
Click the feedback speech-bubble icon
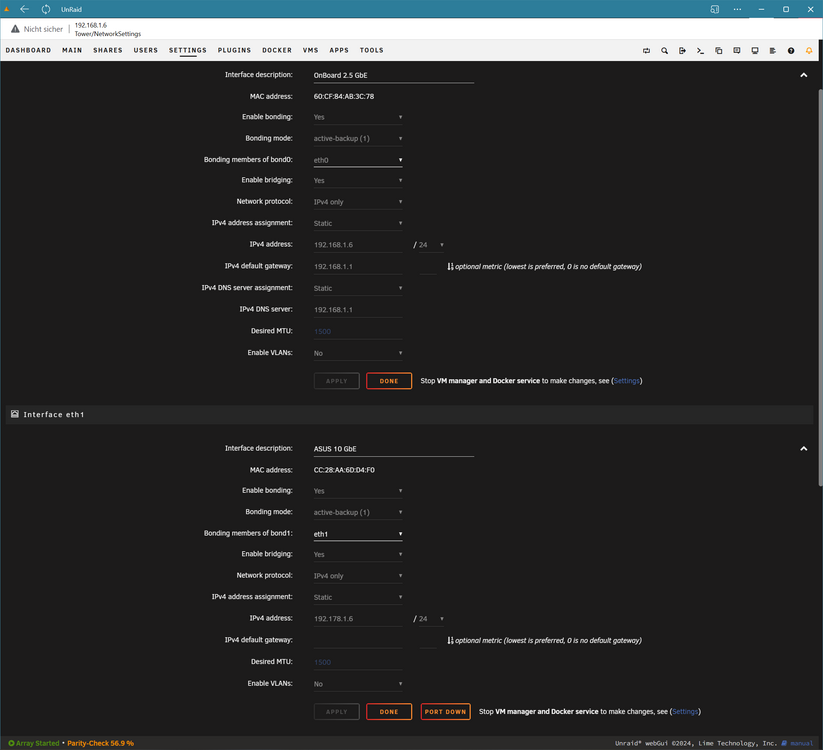(736, 50)
